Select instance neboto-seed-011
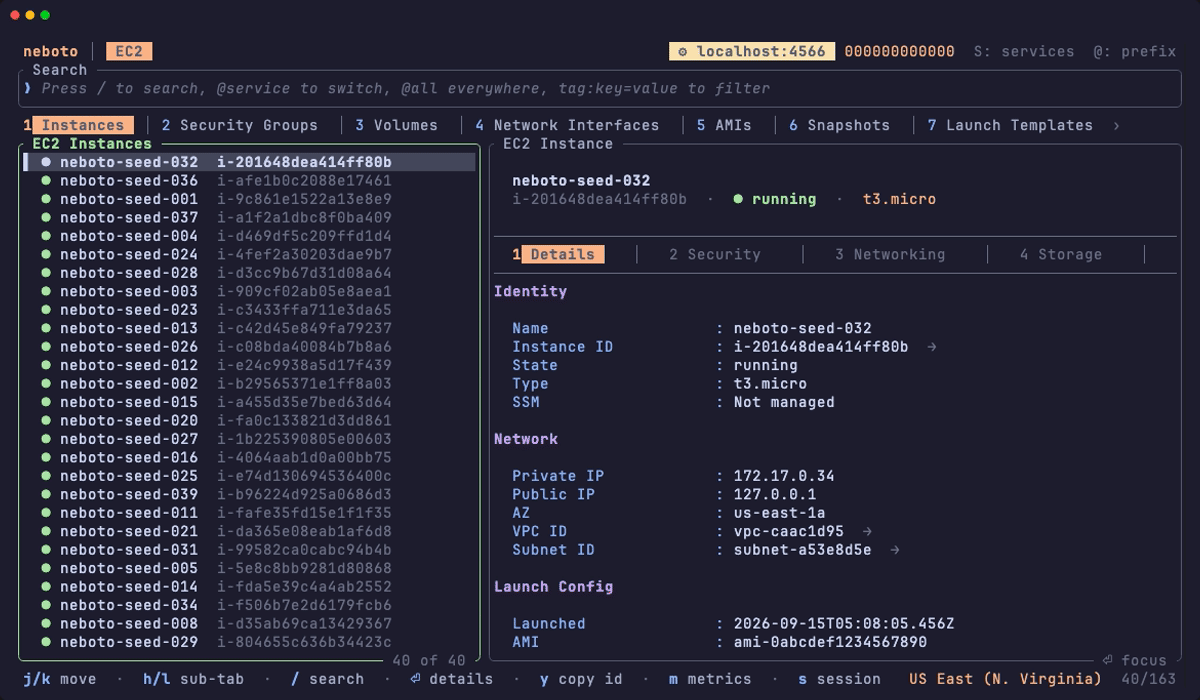This screenshot has height=700, width=1200. pyautogui.click(x=249, y=513)
